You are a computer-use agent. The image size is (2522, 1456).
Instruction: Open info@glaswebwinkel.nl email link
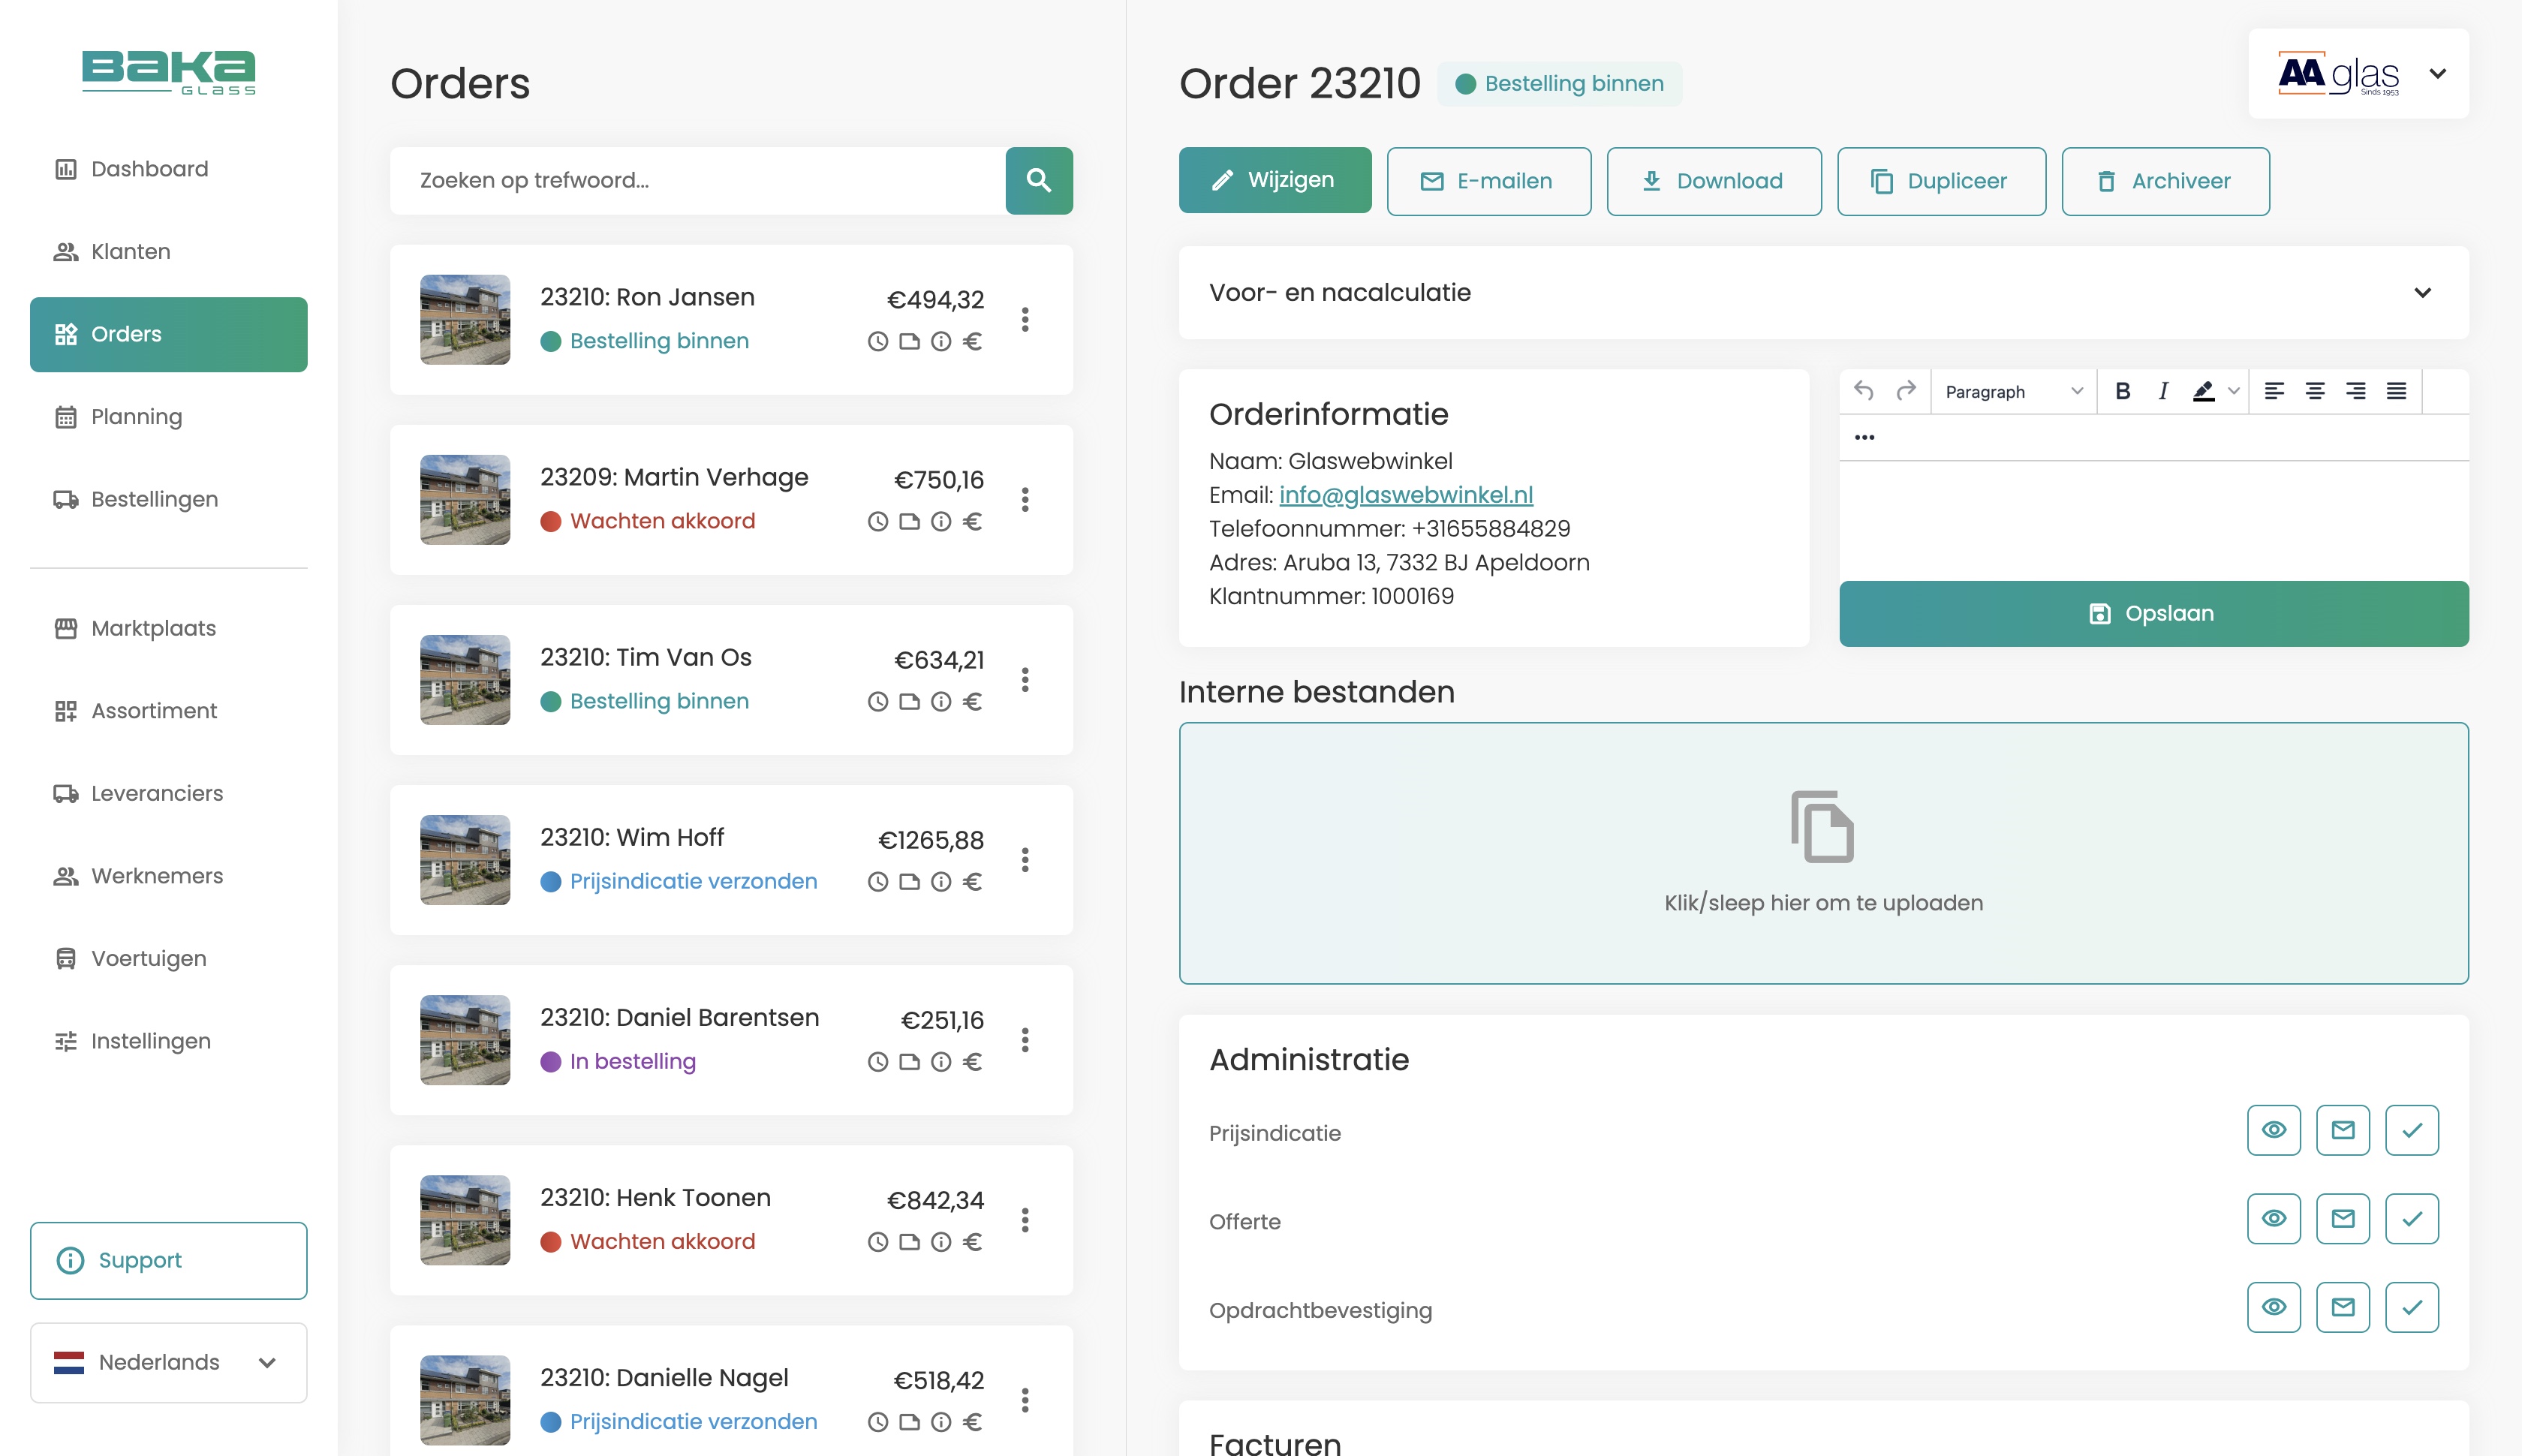click(x=1405, y=495)
